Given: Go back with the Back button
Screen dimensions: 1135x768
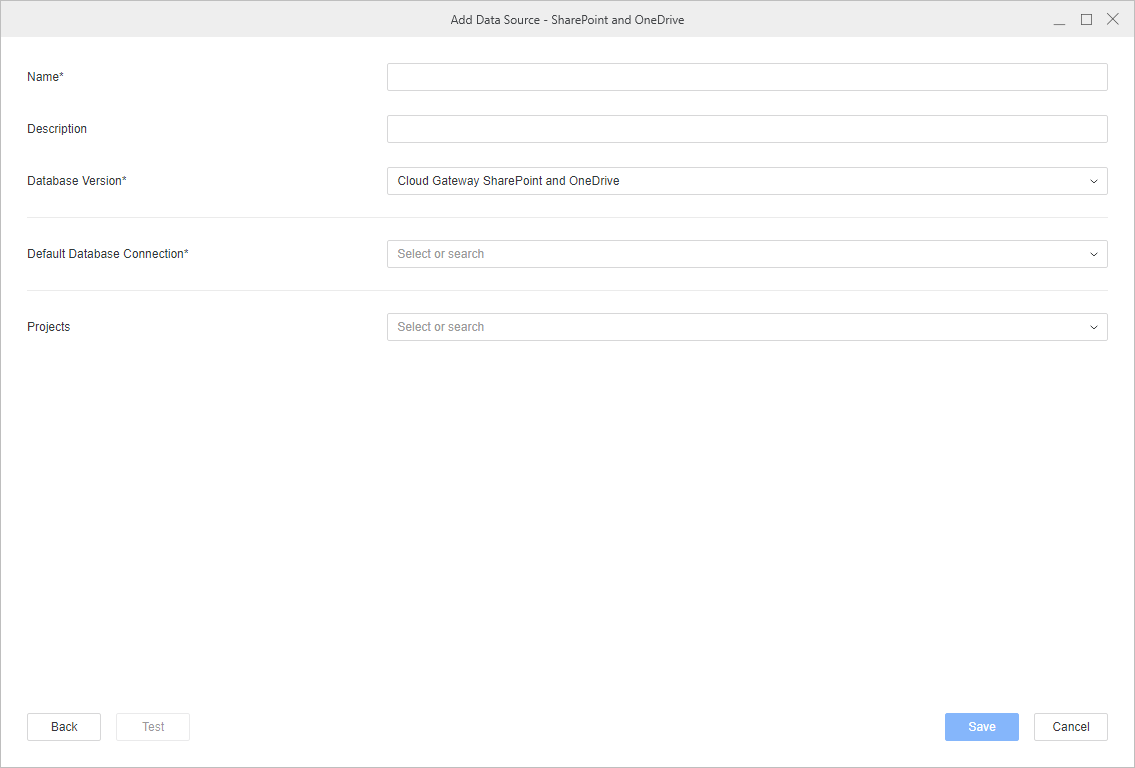Looking at the screenshot, I should (64, 727).
